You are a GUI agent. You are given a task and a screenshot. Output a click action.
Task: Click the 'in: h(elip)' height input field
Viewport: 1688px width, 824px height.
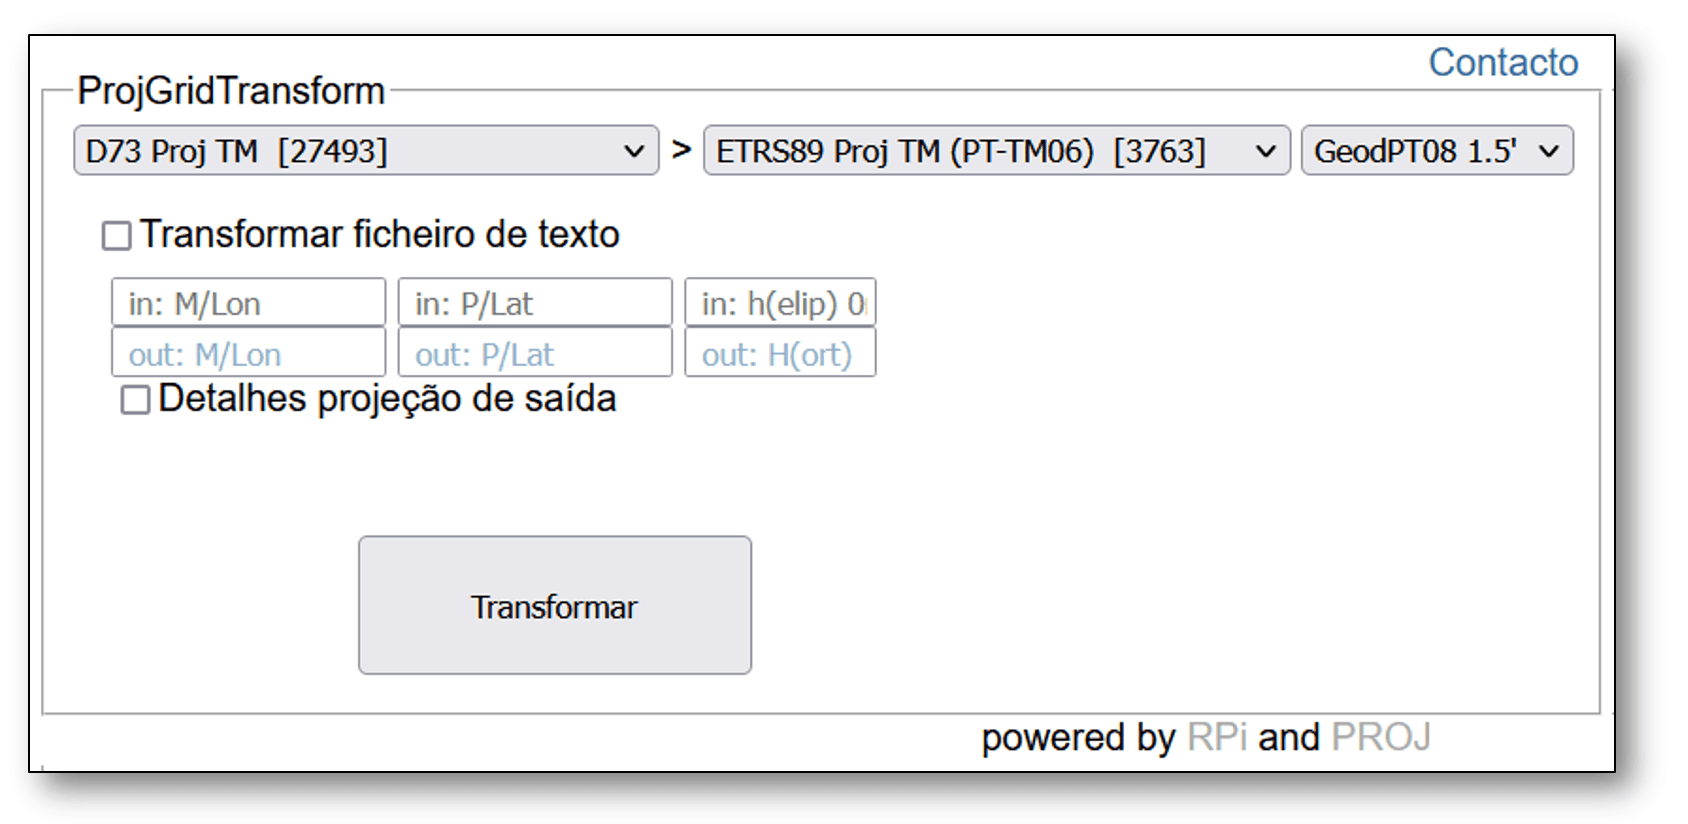coord(780,303)
